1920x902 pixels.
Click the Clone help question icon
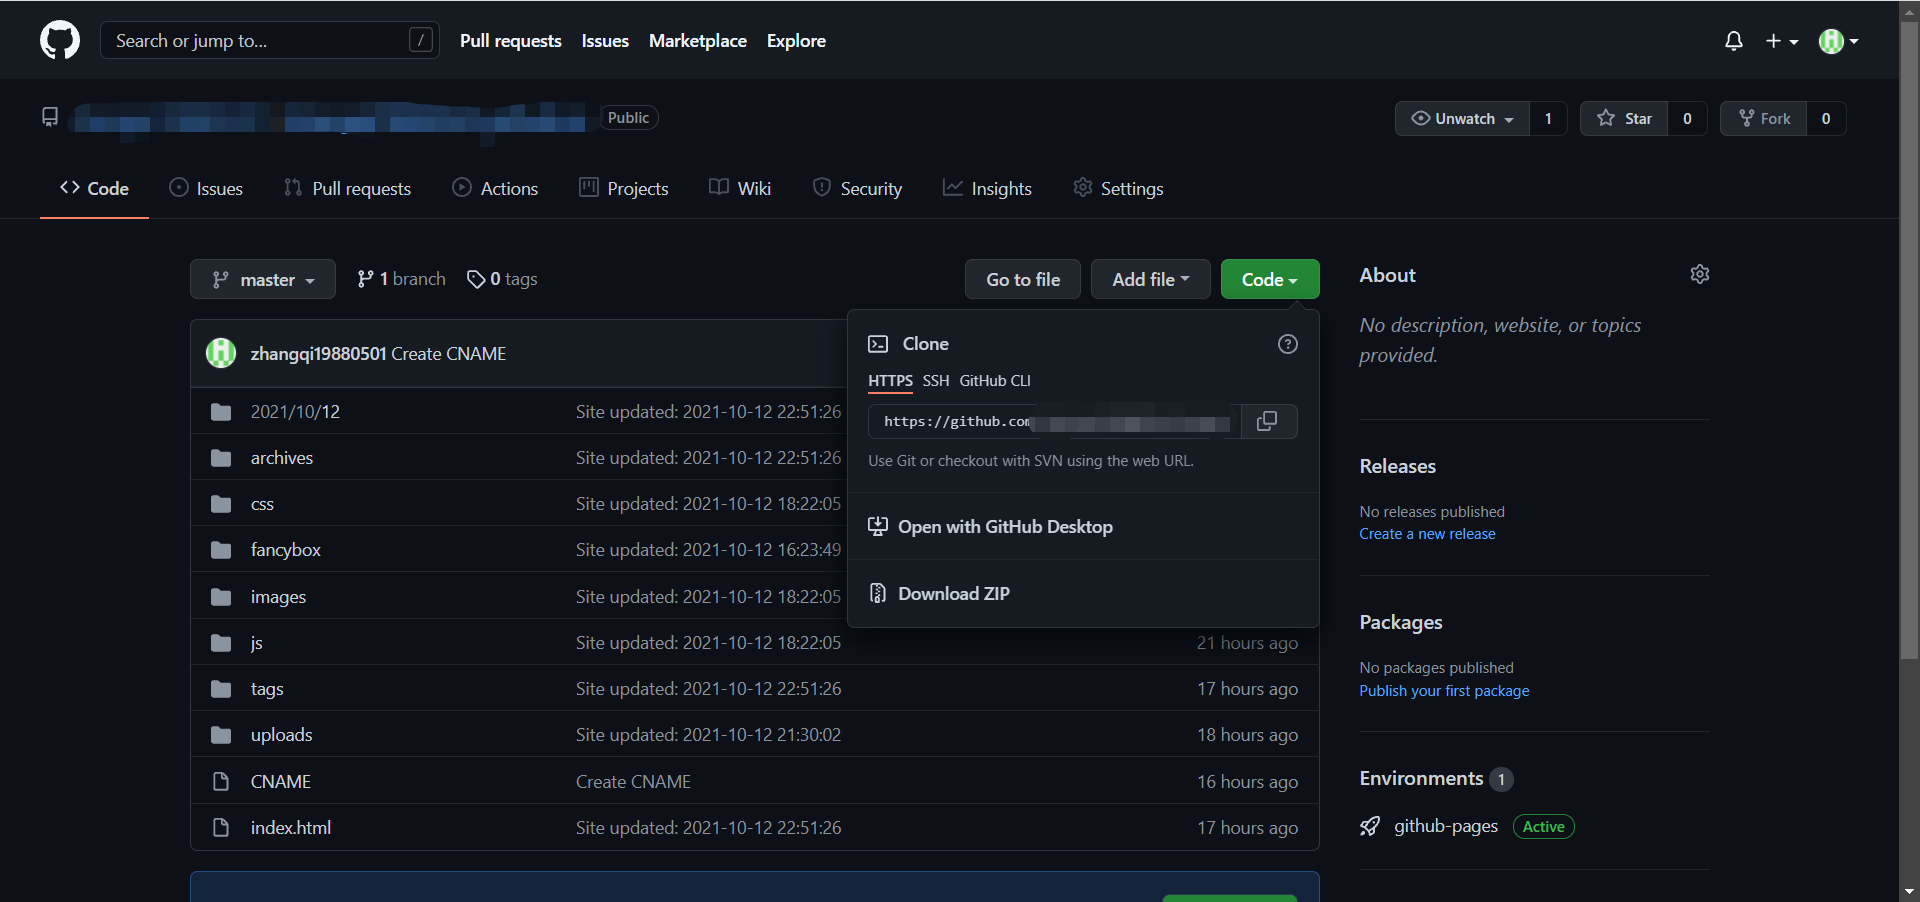[x=1288, y=344]
